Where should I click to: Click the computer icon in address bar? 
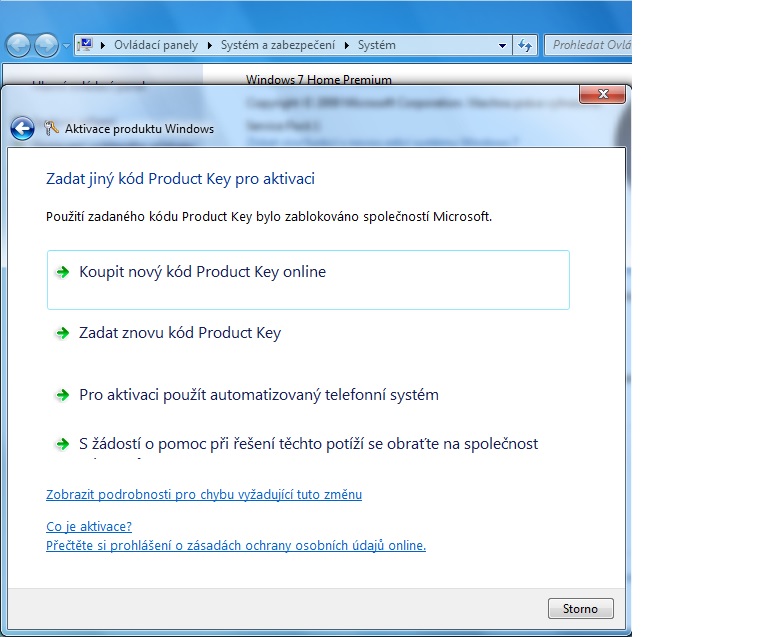tap(85, 45)
